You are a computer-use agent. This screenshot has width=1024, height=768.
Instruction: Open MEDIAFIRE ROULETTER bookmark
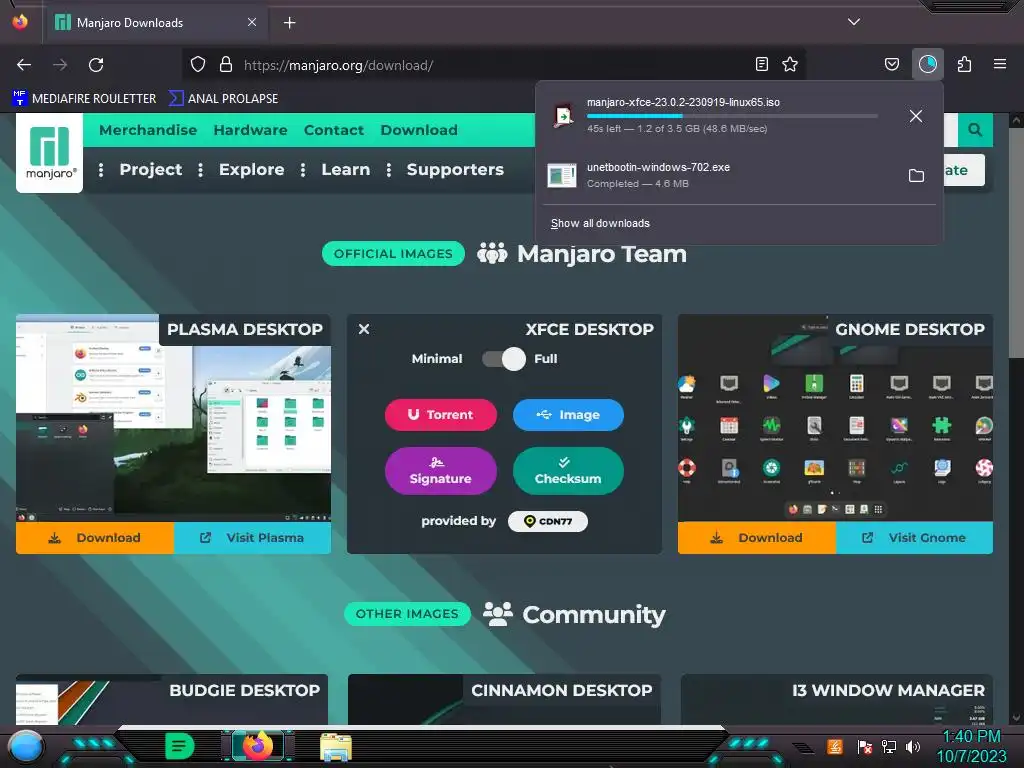[84, 99]
